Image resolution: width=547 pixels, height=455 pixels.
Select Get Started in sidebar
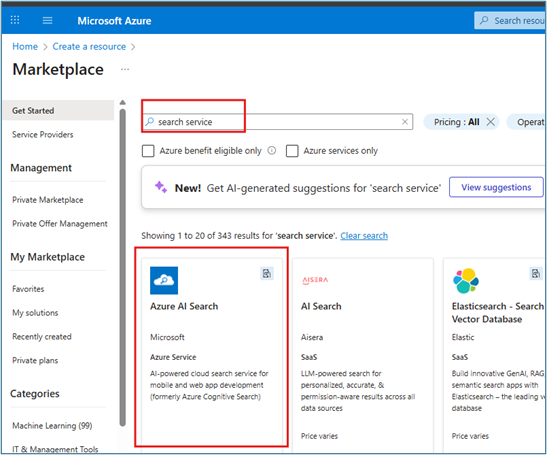pos(58,111)
